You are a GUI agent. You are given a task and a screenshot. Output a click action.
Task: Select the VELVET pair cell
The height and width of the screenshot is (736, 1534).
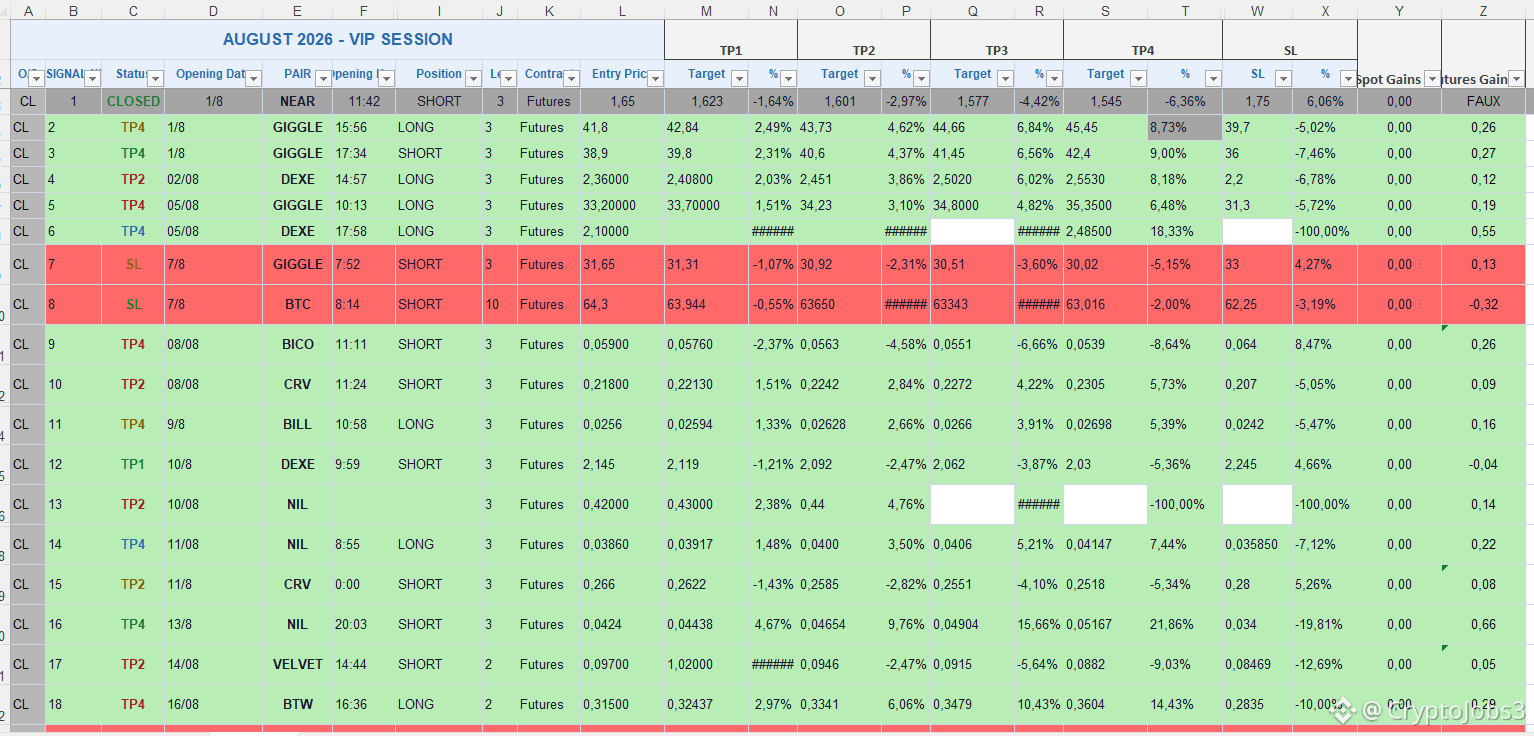pos(297,664)
